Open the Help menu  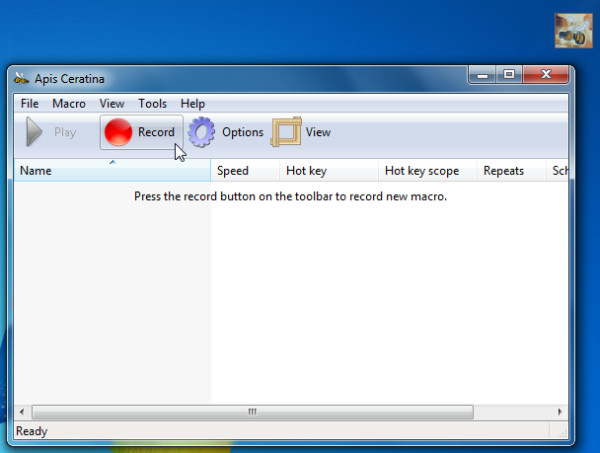192,104
